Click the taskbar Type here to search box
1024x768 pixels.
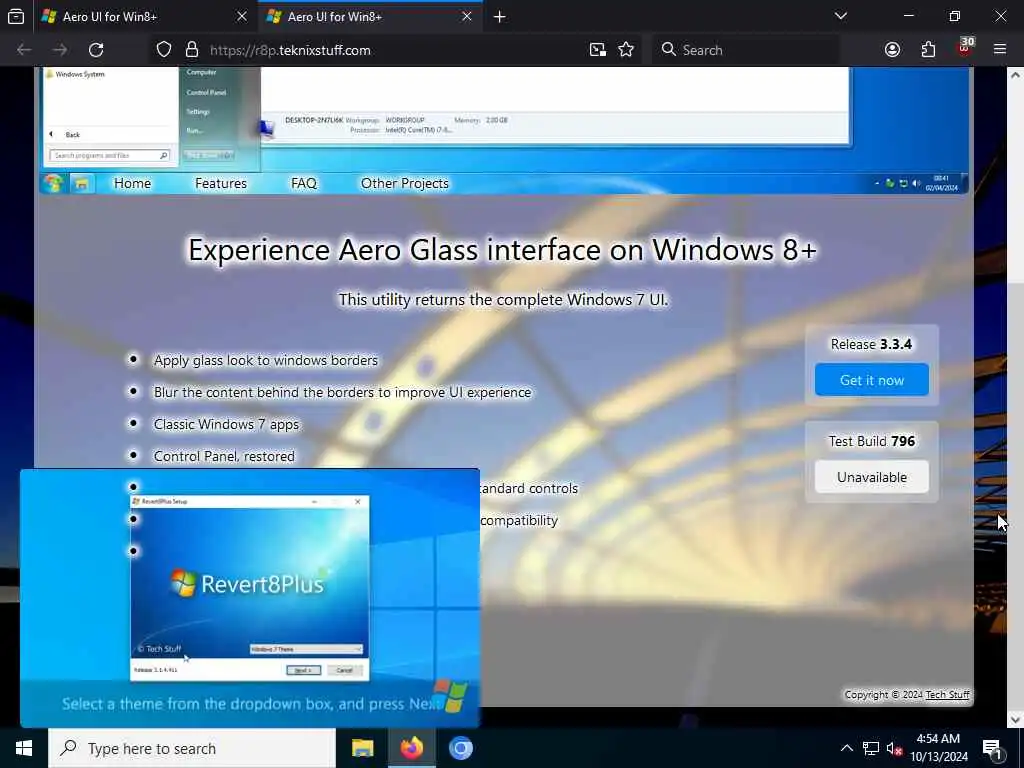tap(192, 748)
